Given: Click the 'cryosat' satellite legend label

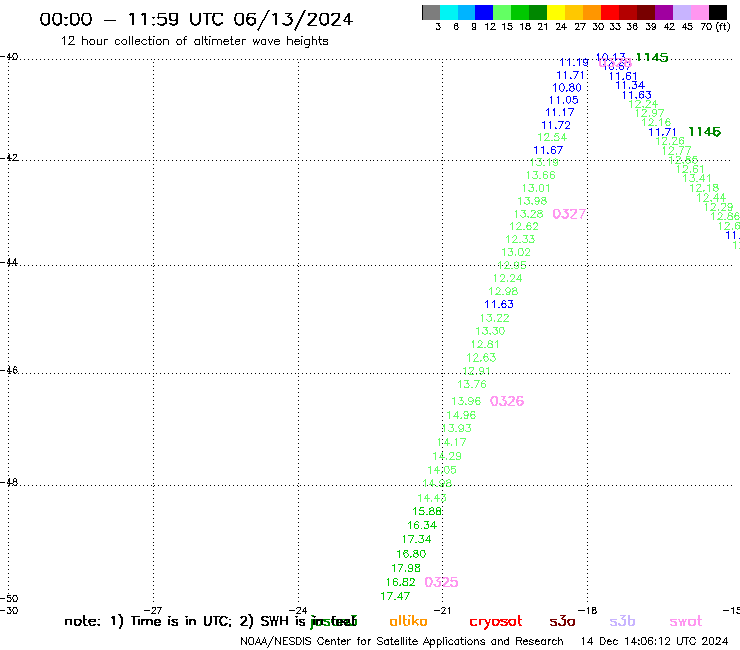Looking at the screenshot, I should [x=496, y=622].
